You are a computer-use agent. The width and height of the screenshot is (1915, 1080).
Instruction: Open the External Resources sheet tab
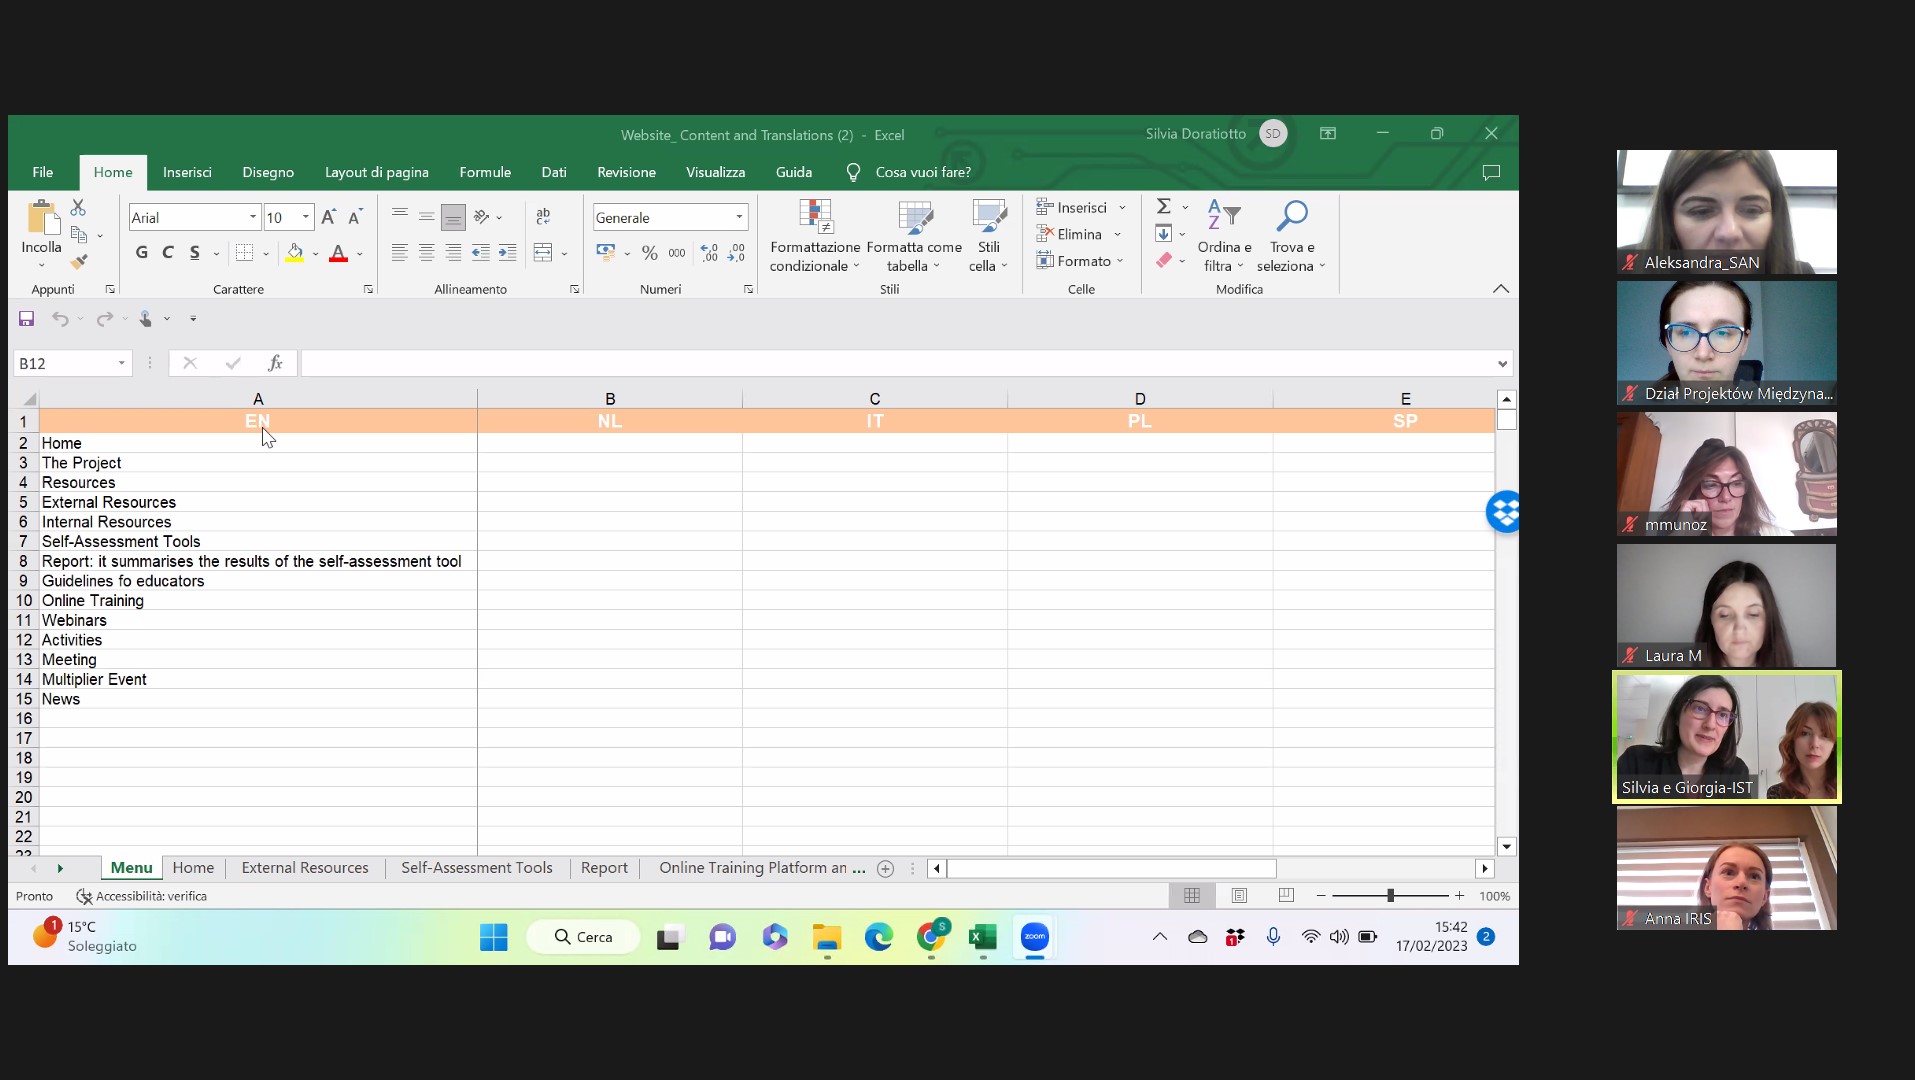[305, 868]
